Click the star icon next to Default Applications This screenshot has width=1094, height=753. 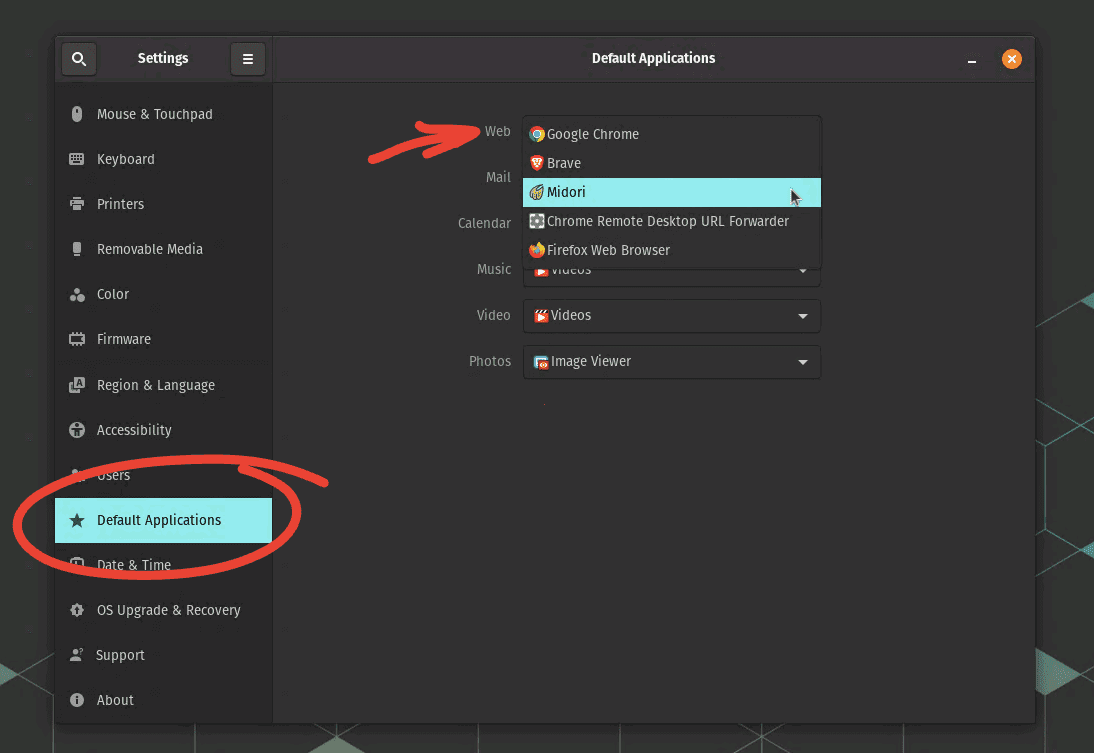point(77,520)
